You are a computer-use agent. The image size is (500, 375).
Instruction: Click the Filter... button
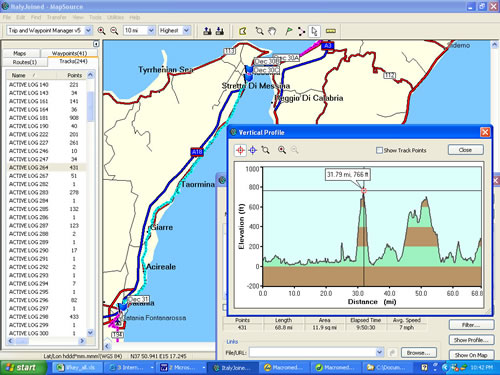471,325
